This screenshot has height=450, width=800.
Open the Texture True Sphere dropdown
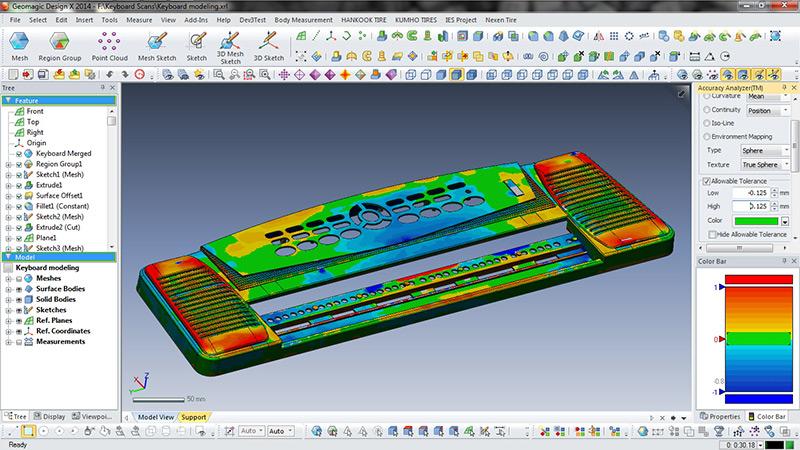click(765, 163)
